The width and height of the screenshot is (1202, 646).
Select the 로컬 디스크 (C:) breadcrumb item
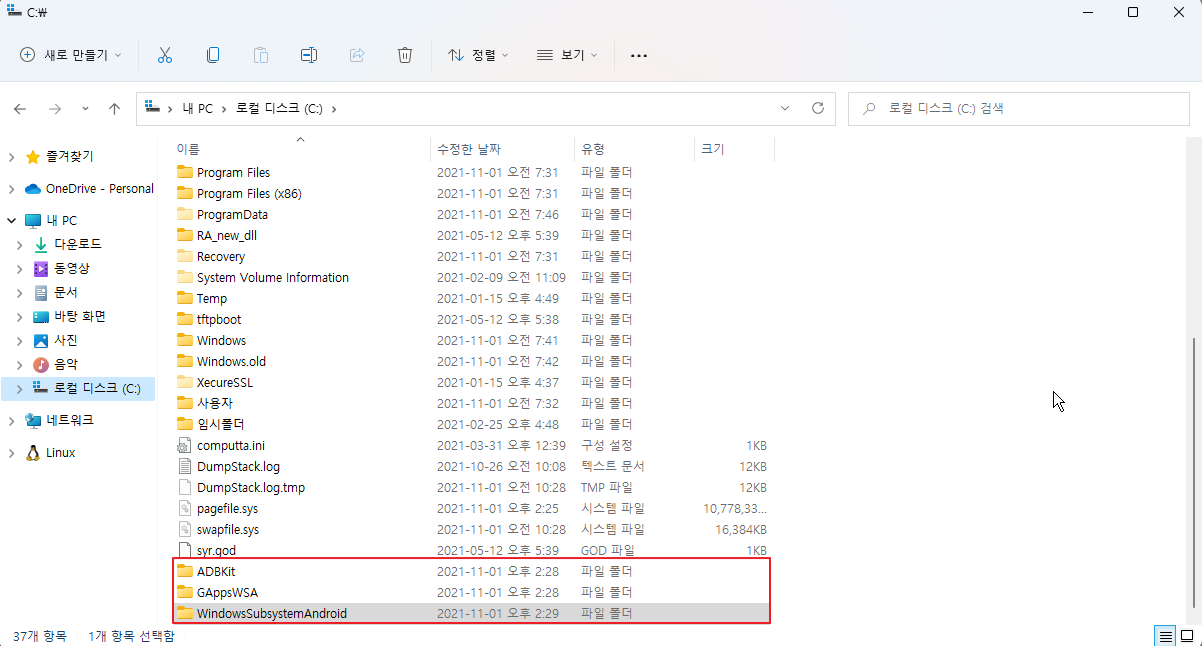coord(281,108)
